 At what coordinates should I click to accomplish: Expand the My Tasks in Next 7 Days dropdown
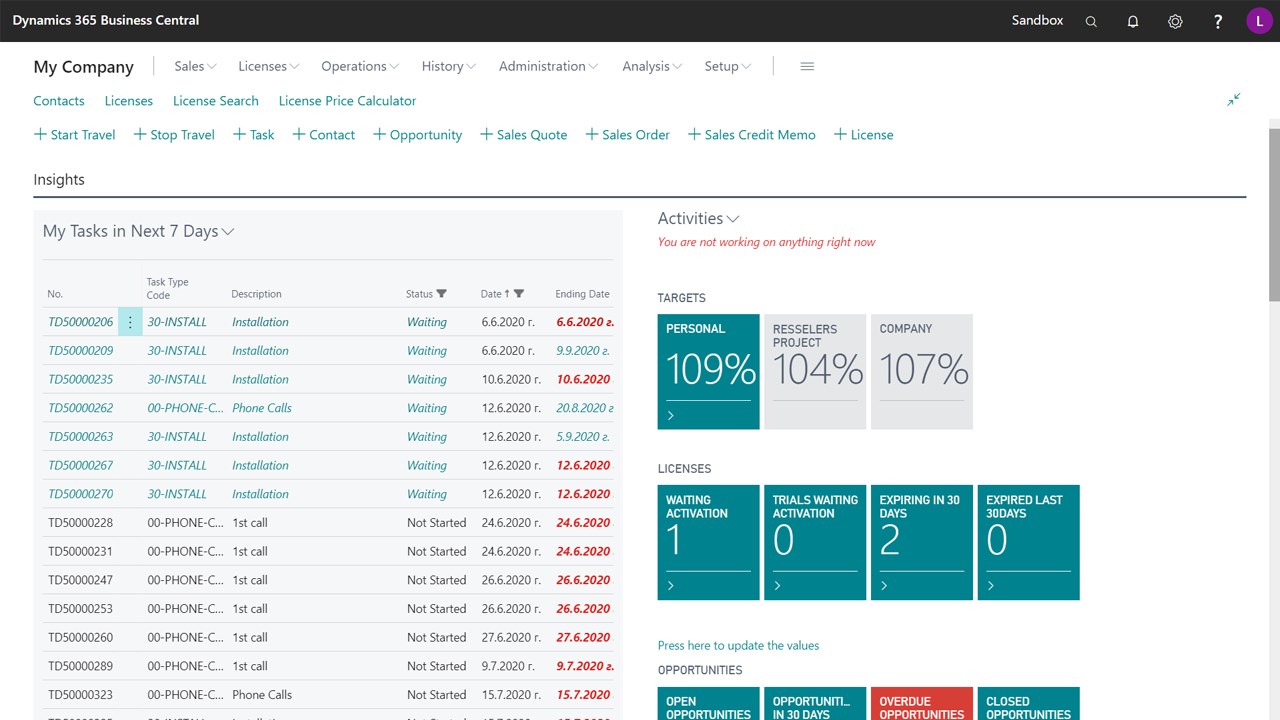[139, 231]
